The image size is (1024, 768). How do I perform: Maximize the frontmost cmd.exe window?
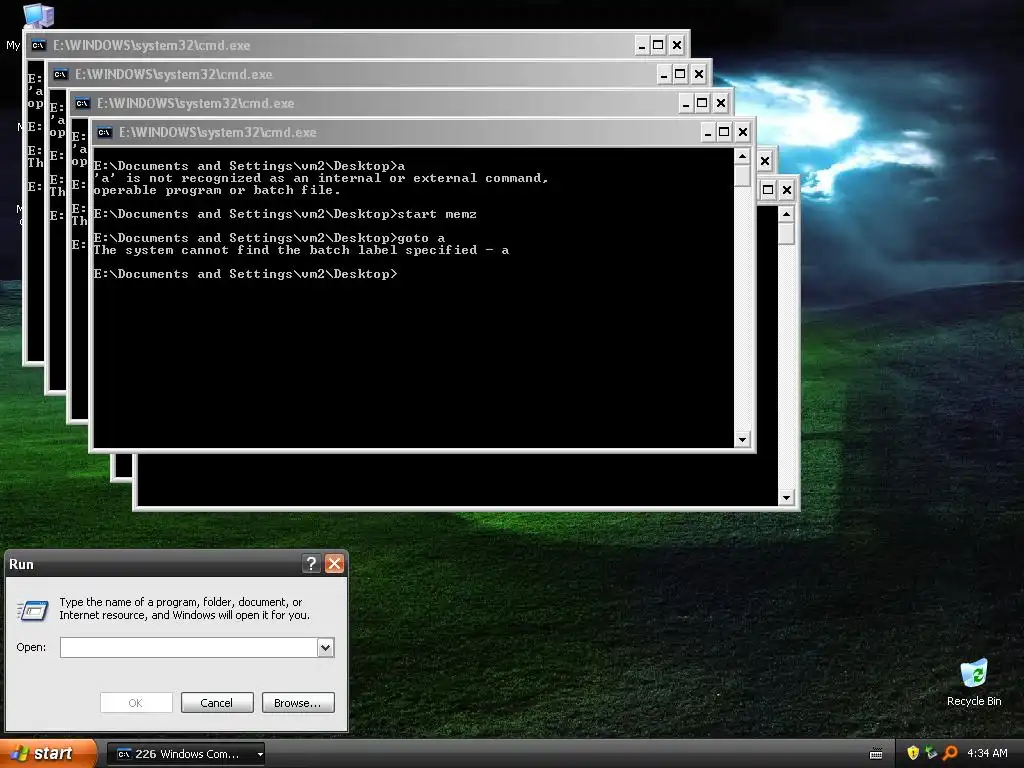tap(724, 133)
